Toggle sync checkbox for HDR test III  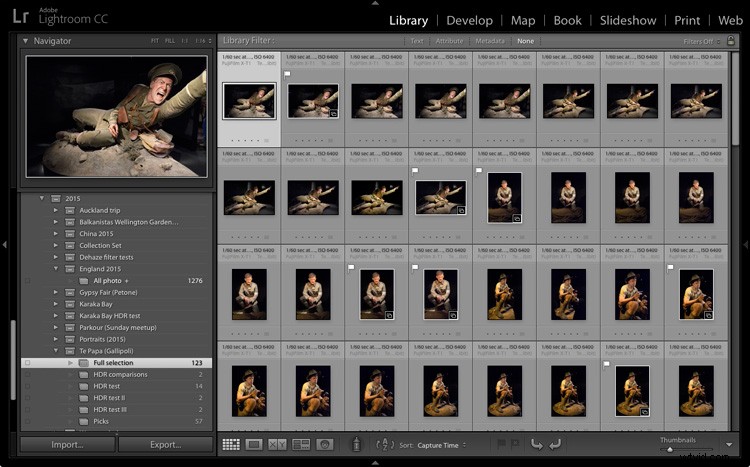point(27,410)
